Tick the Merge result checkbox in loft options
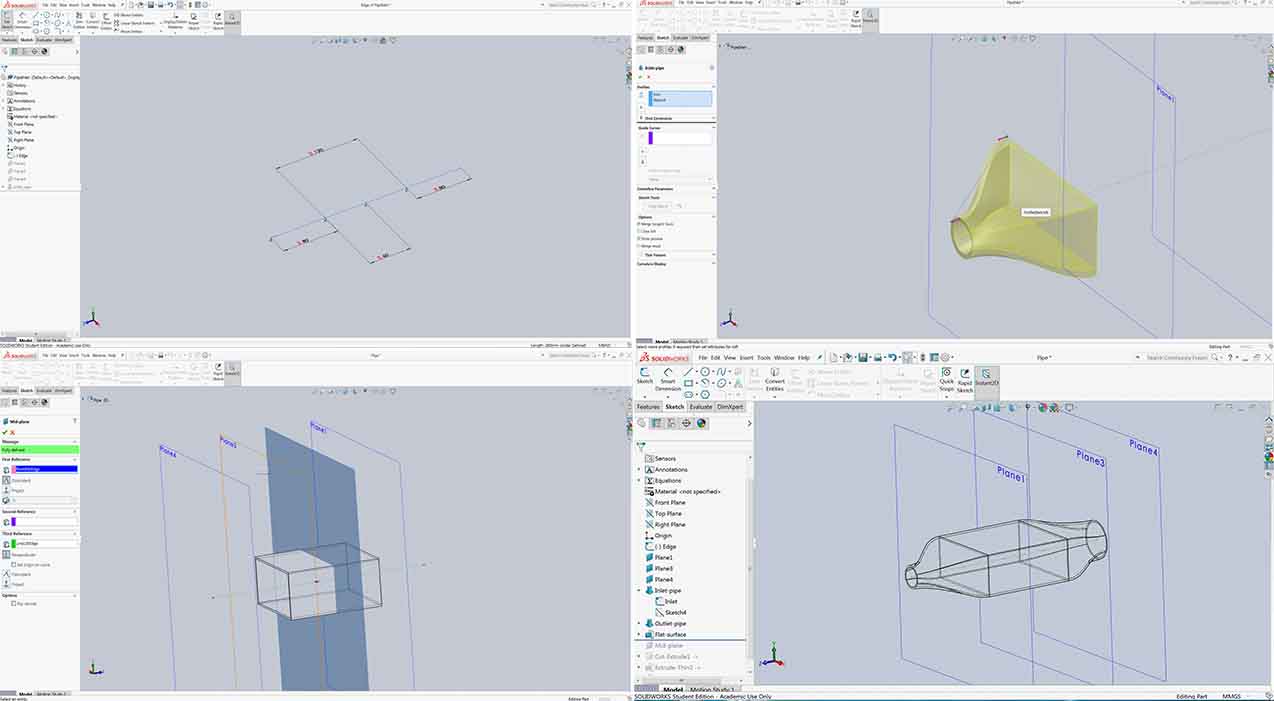Image resolution: width=1274 pixels, height=701 pixels. 639,246
